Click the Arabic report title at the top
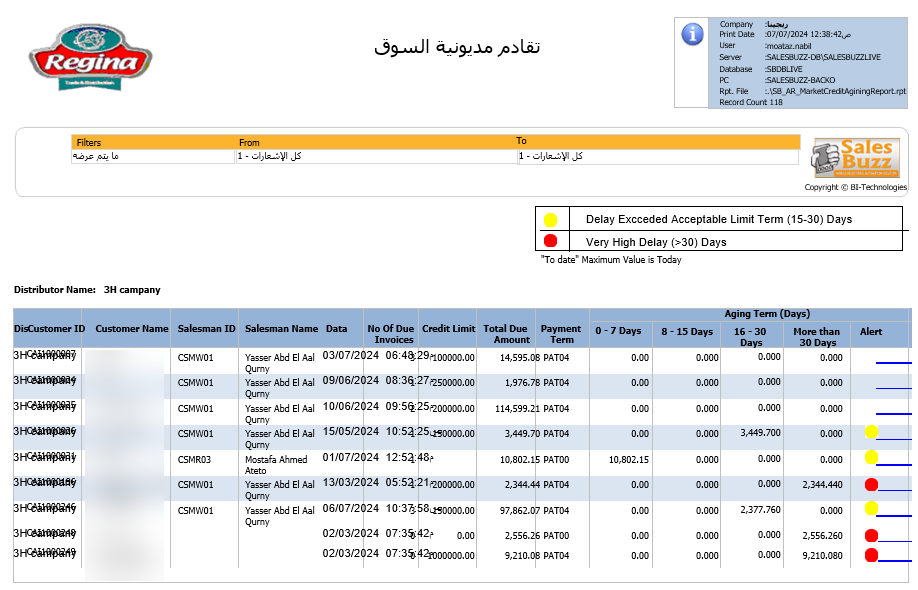Screen dimensions: 918x590 457,47
